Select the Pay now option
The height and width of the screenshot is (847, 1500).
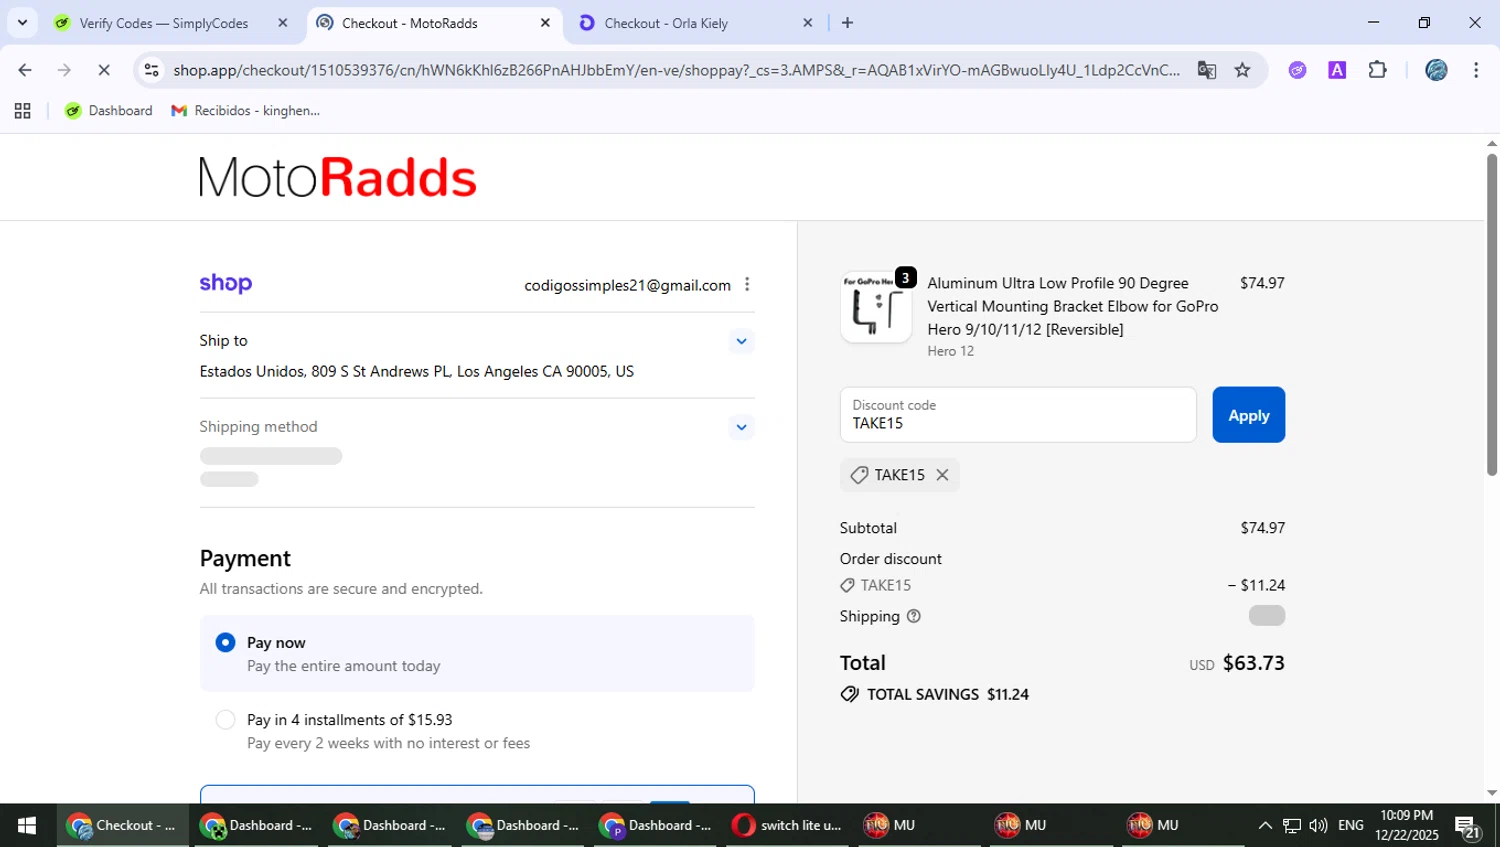click(226, 642)
